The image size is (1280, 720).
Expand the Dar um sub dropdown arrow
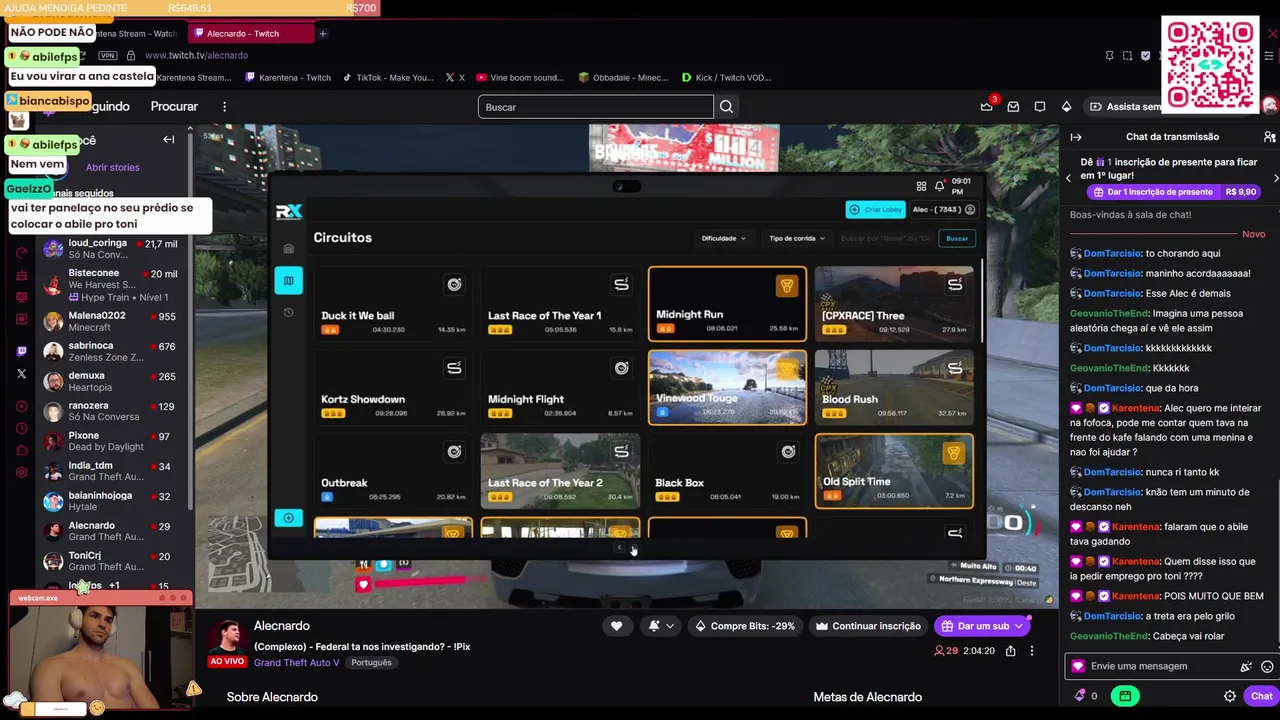click(1019, 626)
